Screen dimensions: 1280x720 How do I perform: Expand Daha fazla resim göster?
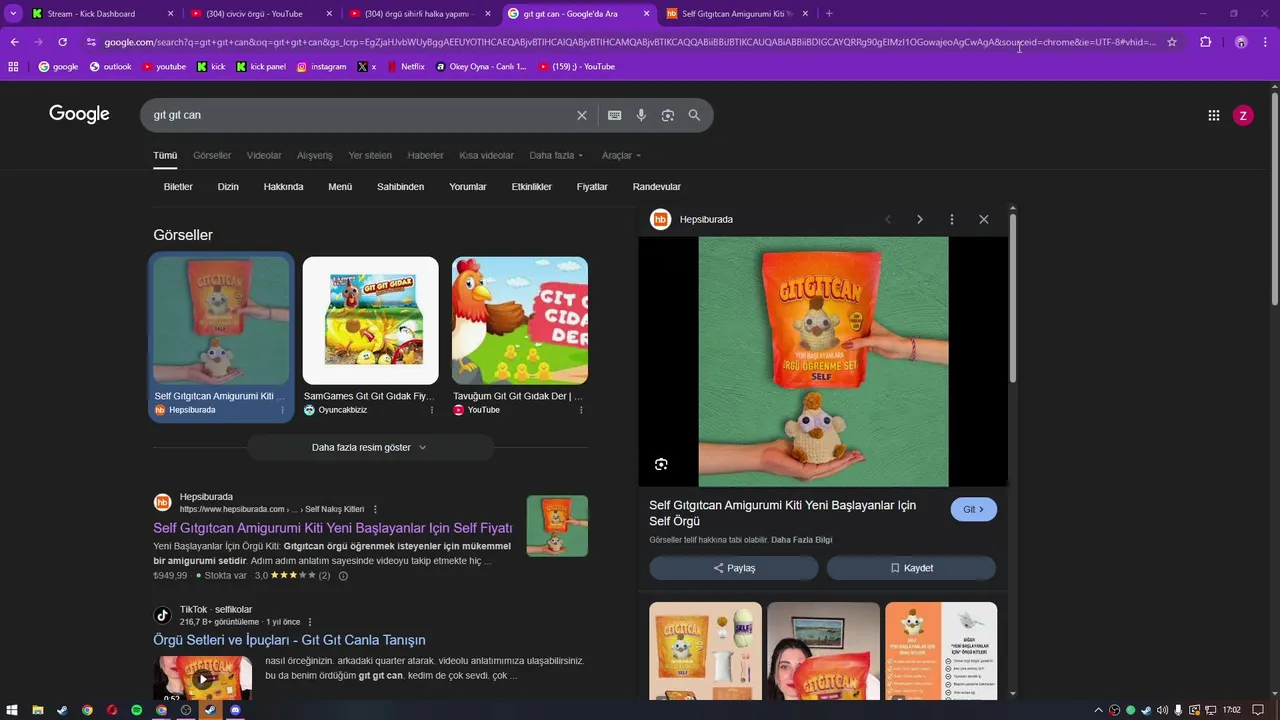tap(369, 447)
